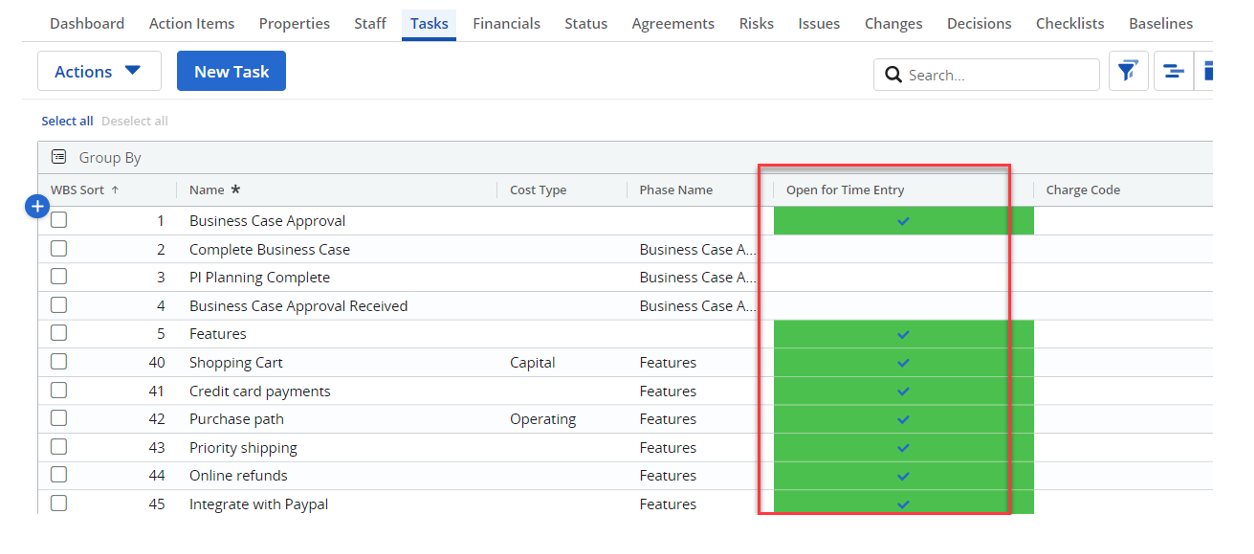The width and height of the screenshot is (1254, 554).
Task: Focus the Search input field
Action: coord(986,75)
